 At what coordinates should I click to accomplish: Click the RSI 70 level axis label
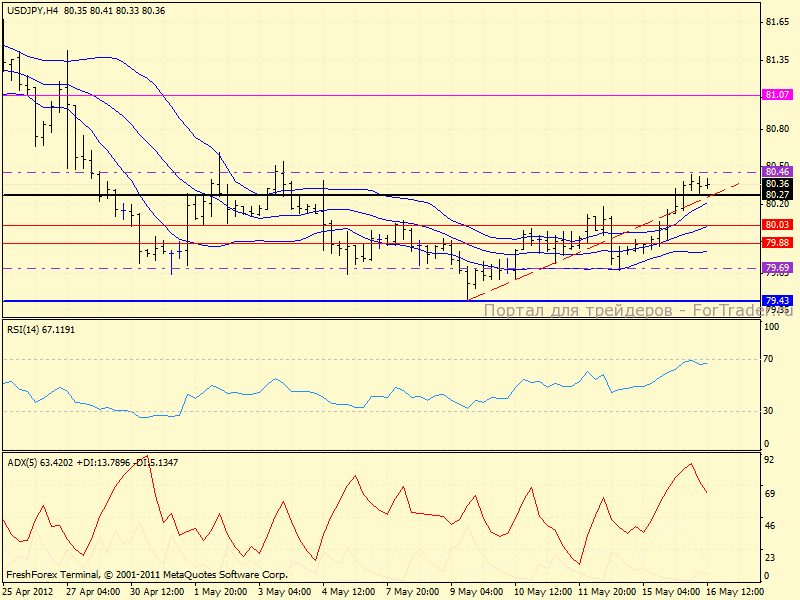click(770, 358)
